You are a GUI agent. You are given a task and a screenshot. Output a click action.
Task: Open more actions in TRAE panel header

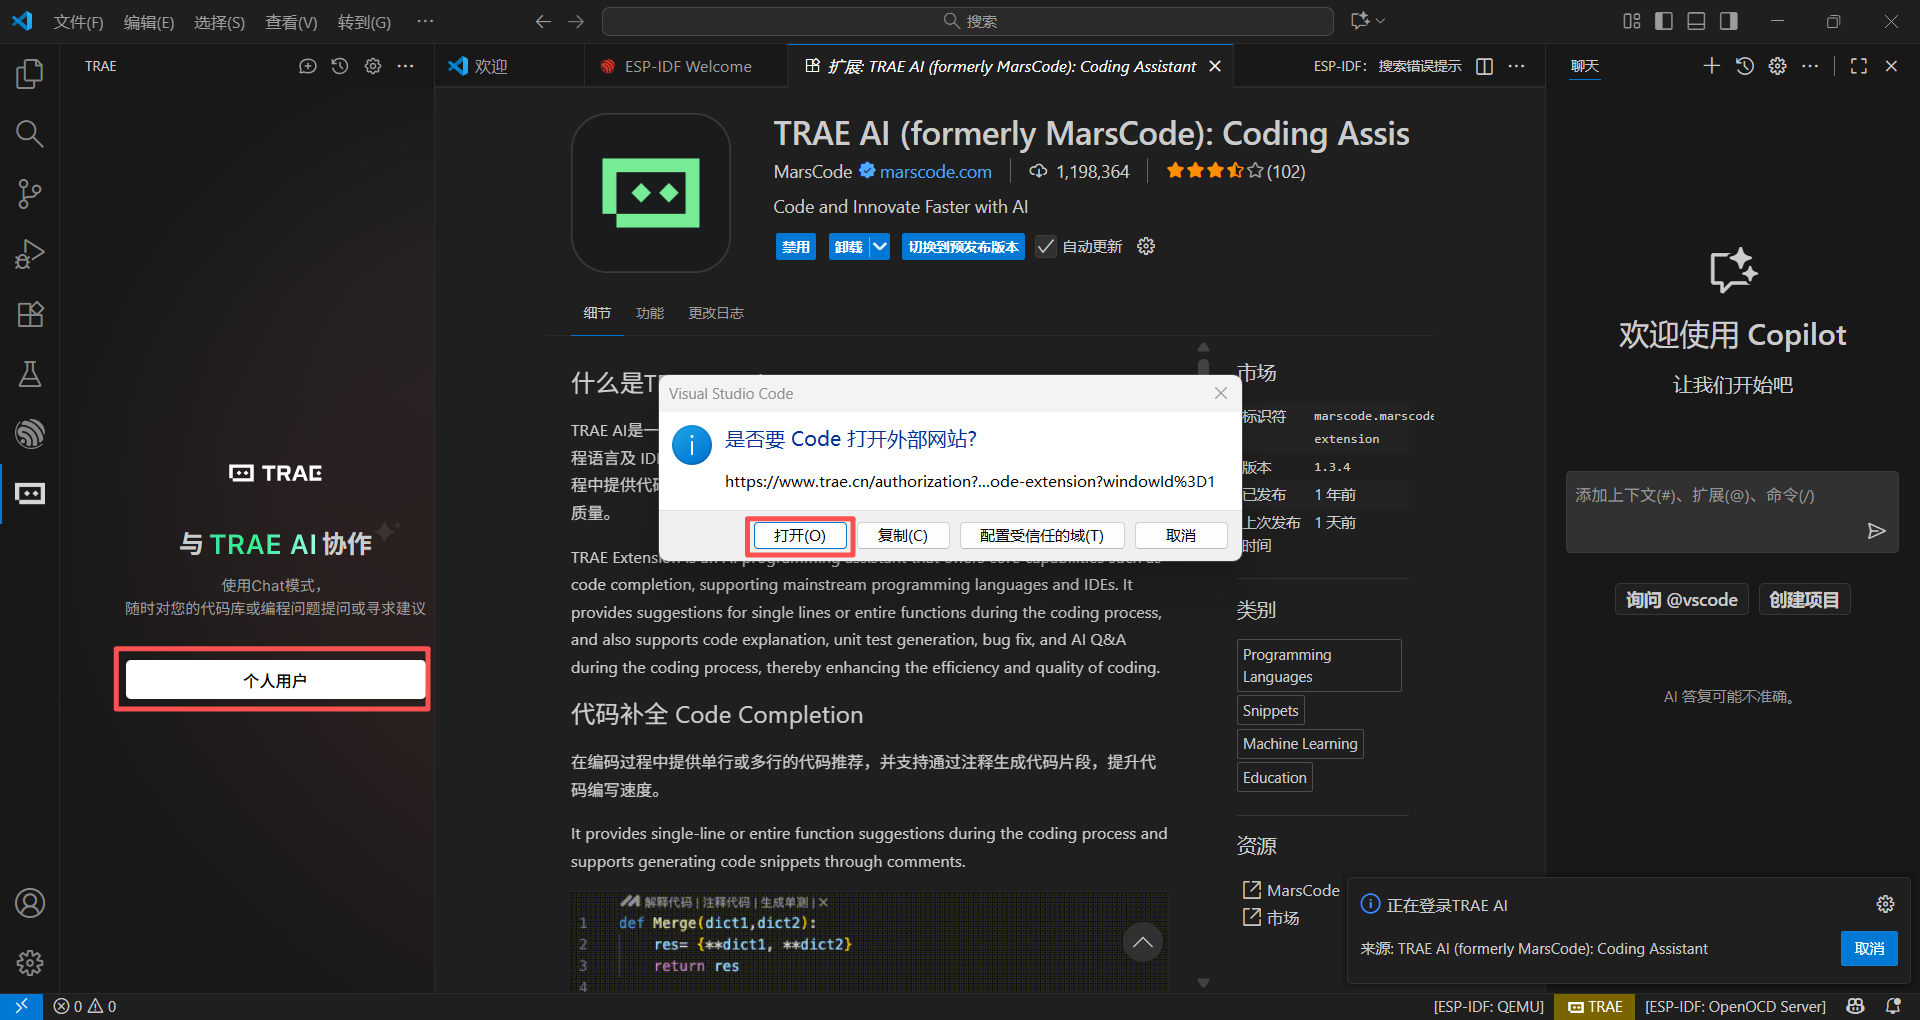[x=405, y=66]
